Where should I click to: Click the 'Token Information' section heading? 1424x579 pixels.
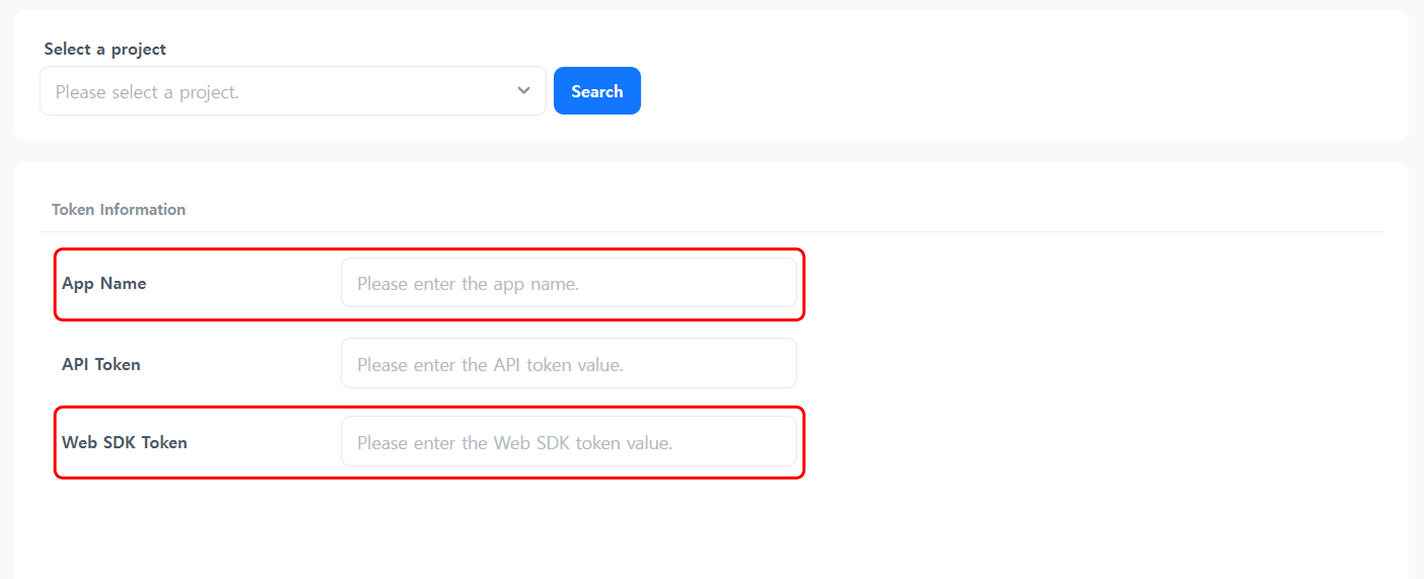118,209
